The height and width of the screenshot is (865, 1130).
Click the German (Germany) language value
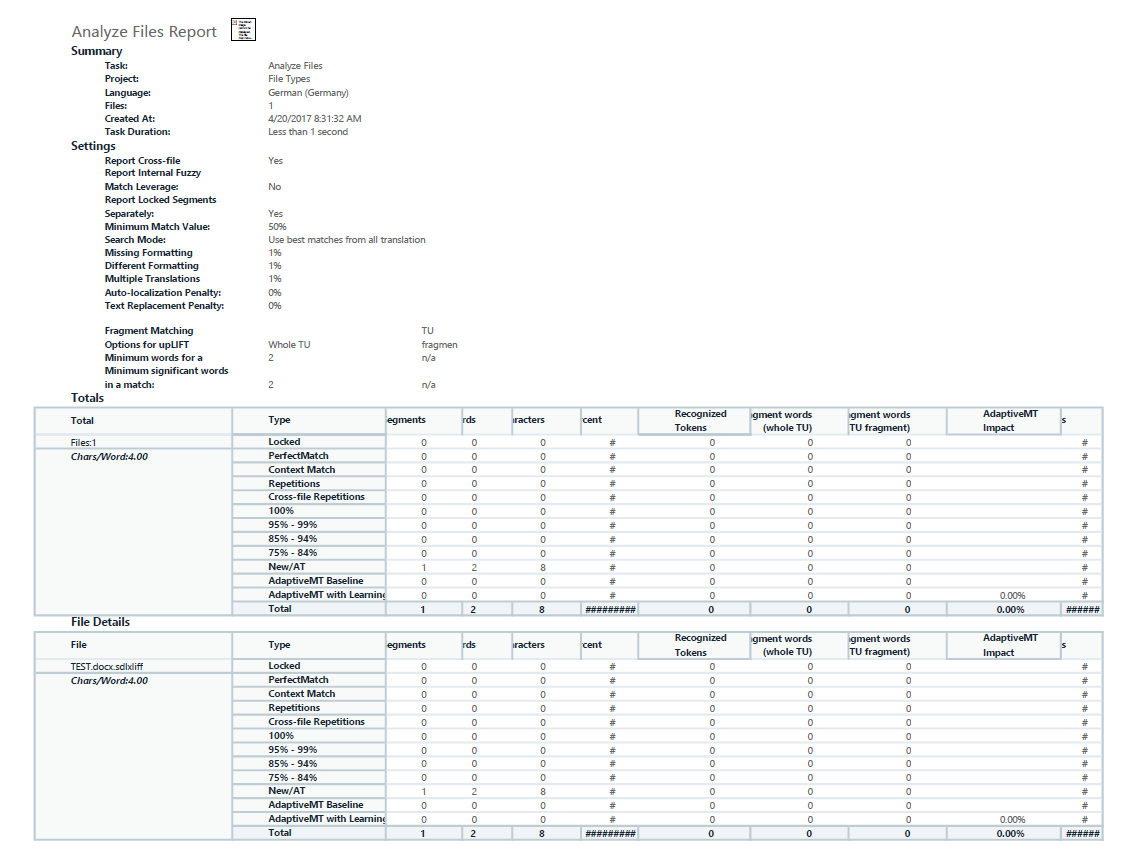[308, 93]
